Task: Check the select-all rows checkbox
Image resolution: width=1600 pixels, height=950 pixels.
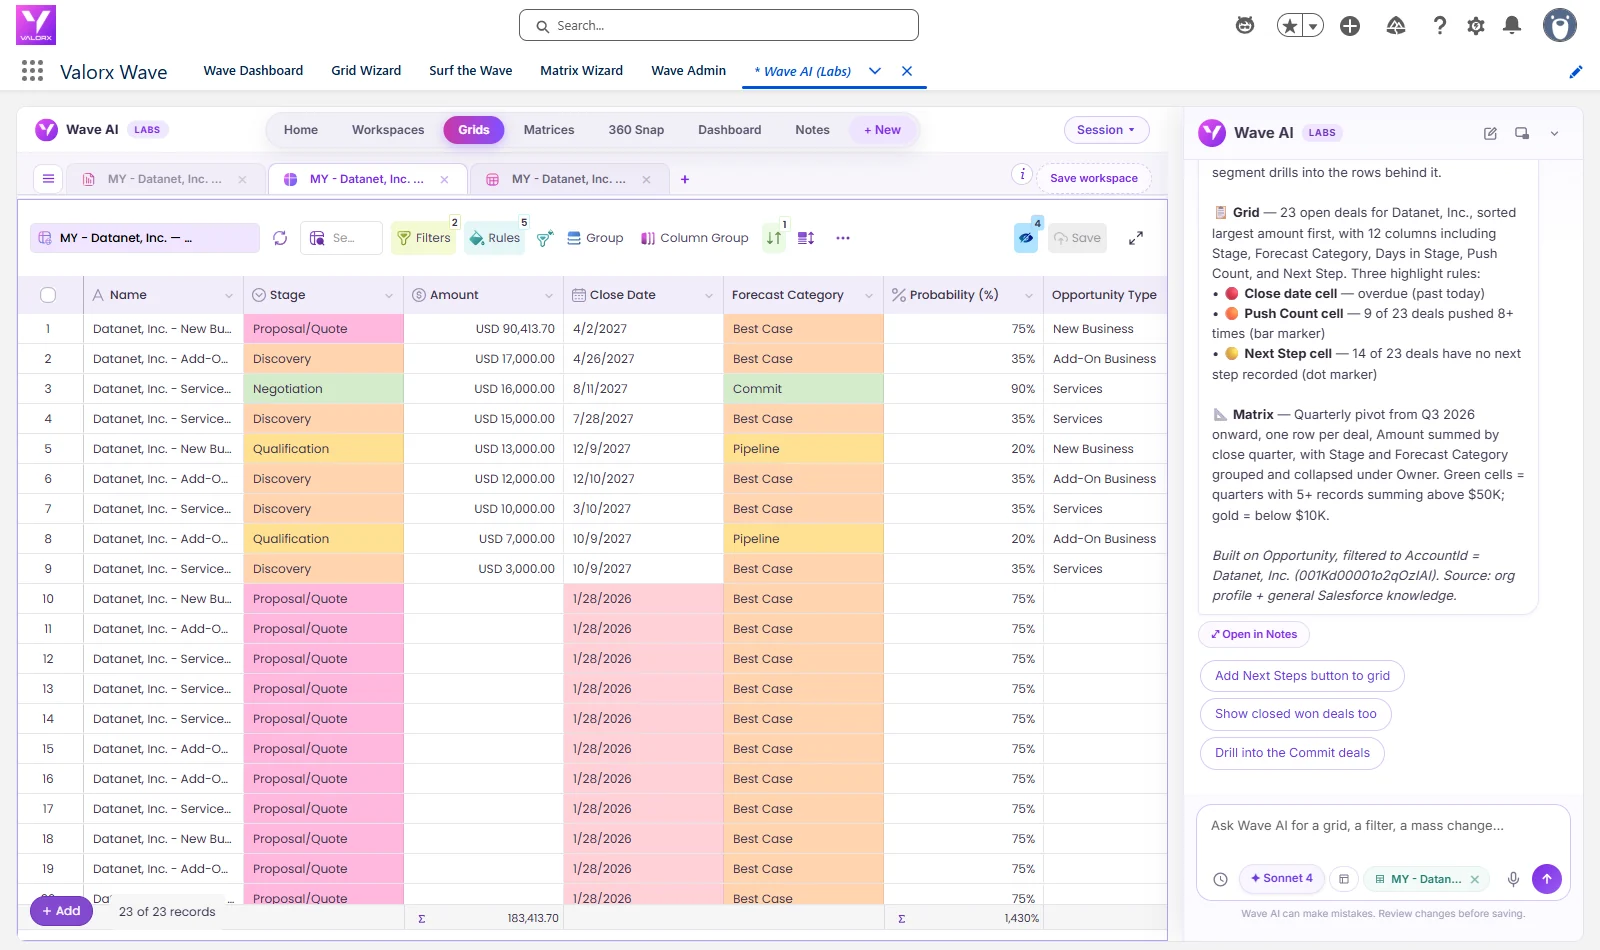Action: (48, 295)
